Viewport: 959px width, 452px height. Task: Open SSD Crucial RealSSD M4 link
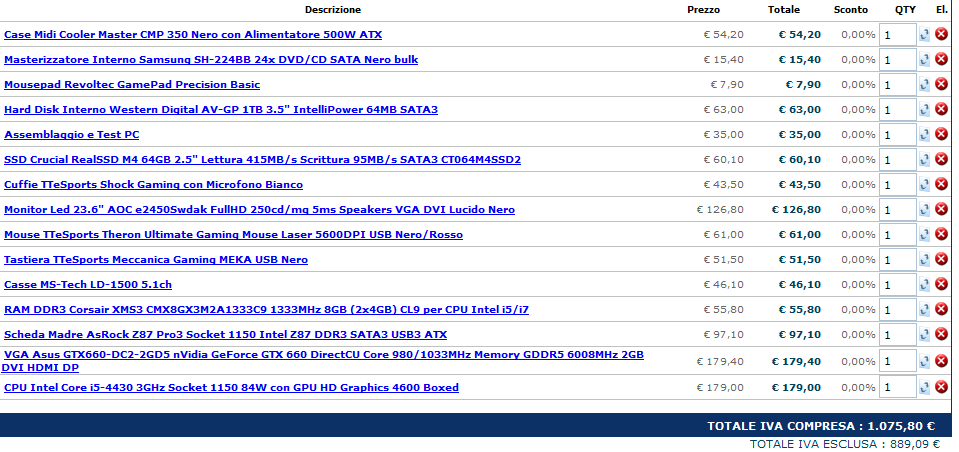tap(262, 160)
